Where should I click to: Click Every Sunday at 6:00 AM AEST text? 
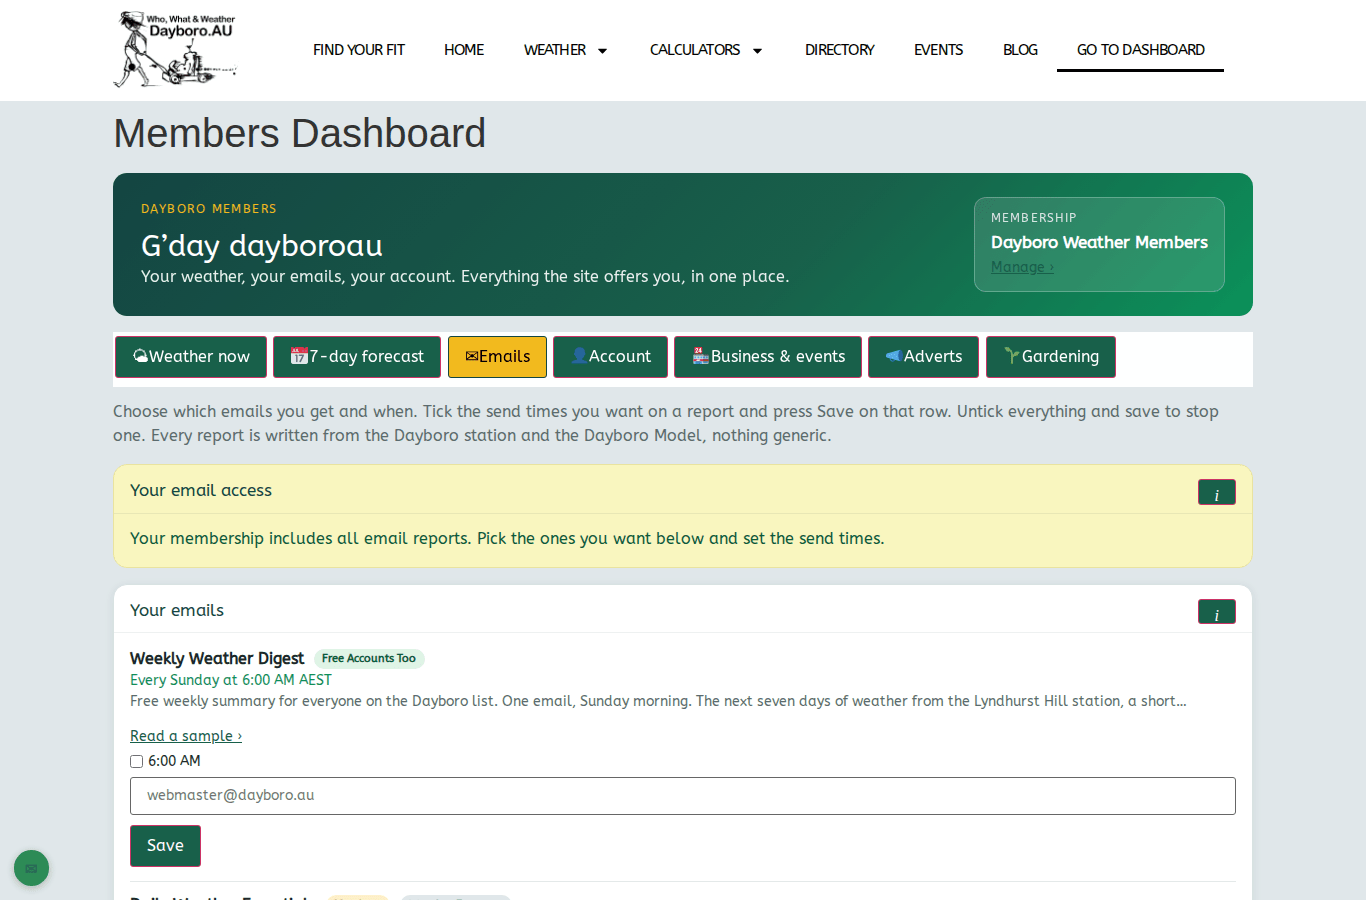click(x=231, y=680)
